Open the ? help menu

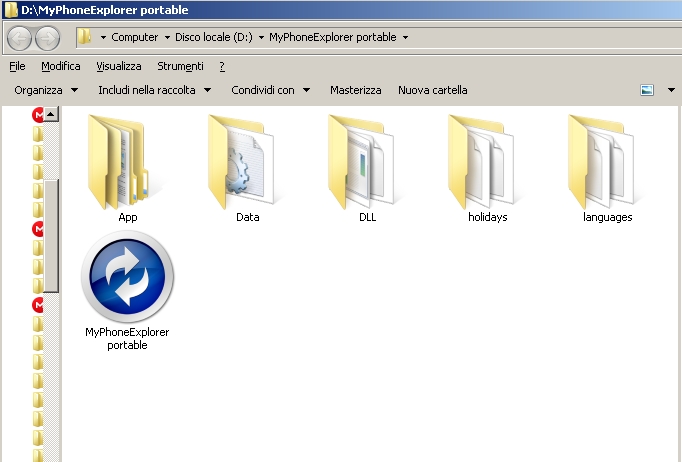(222, 66)
